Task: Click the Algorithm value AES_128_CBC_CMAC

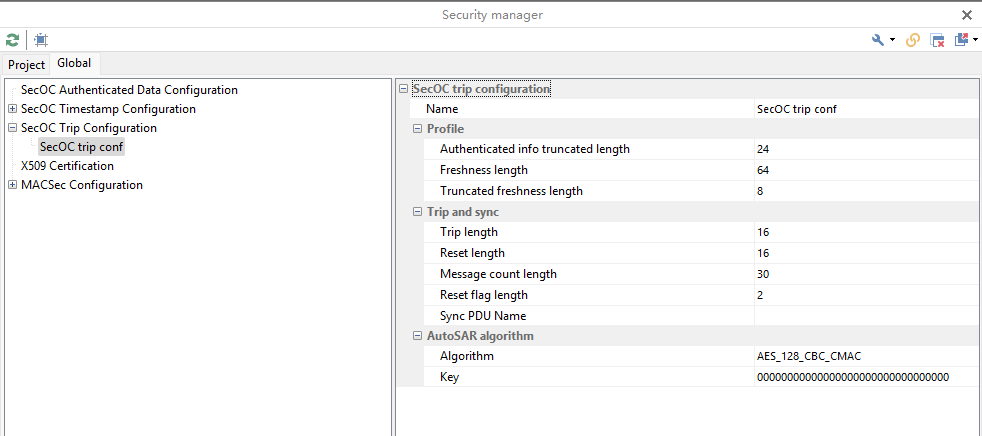Action: (810, 357)
